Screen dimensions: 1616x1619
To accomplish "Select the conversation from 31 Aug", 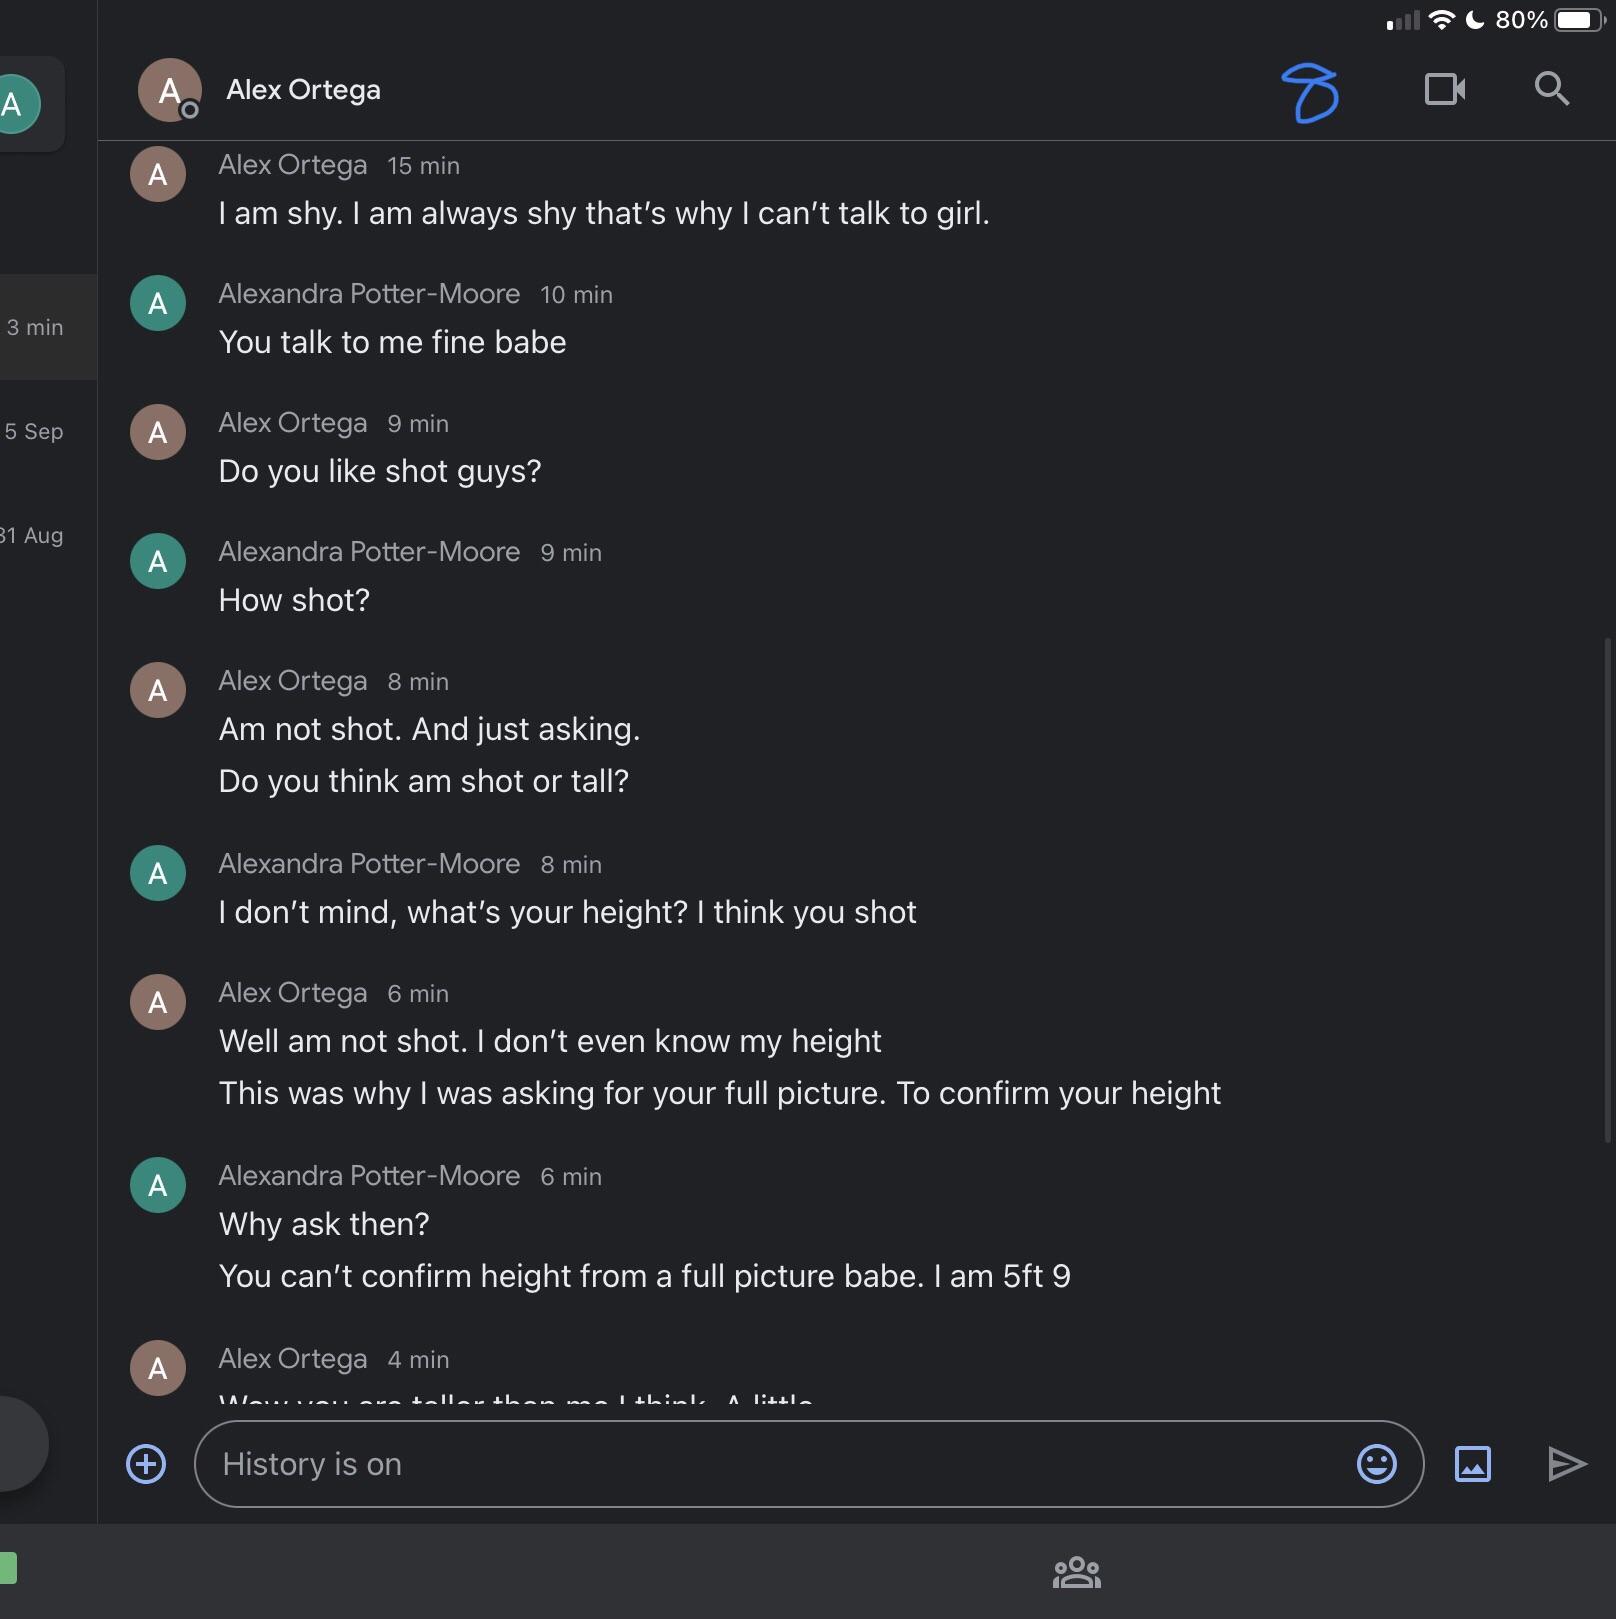I will tap(40, 535).
